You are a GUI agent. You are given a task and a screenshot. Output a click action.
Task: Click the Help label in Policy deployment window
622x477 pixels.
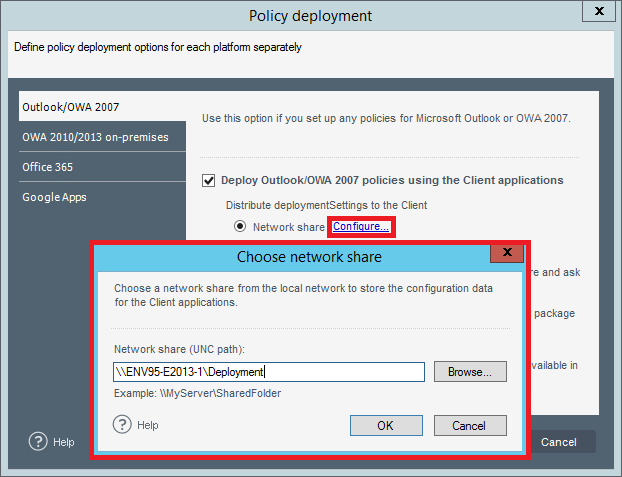63,442
